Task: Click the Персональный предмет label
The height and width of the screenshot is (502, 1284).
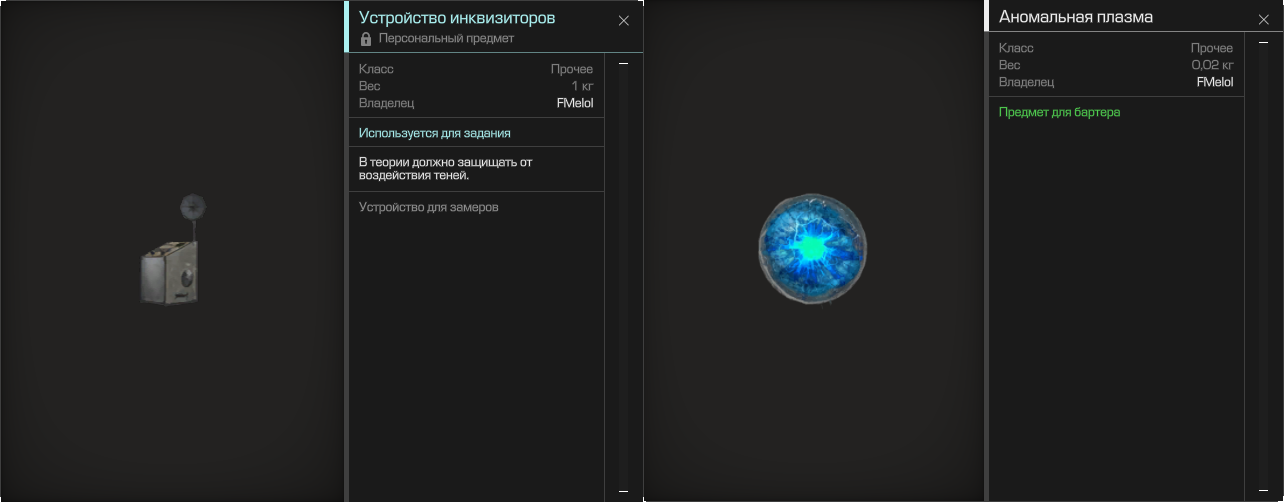Action: (x=446, y=39)
